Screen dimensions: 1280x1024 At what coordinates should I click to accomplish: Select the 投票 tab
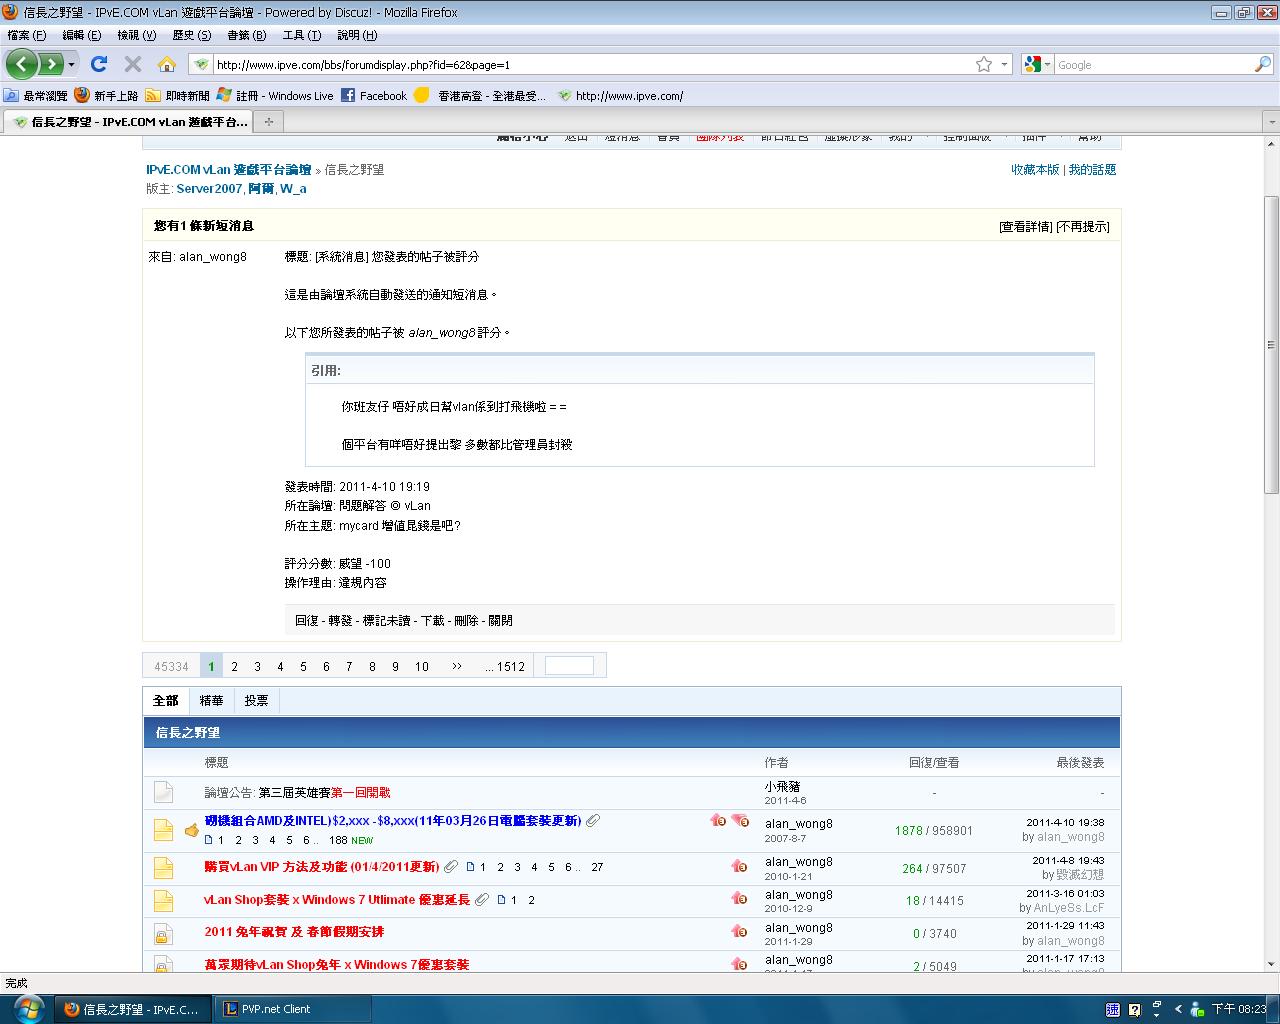pos(256,701)
